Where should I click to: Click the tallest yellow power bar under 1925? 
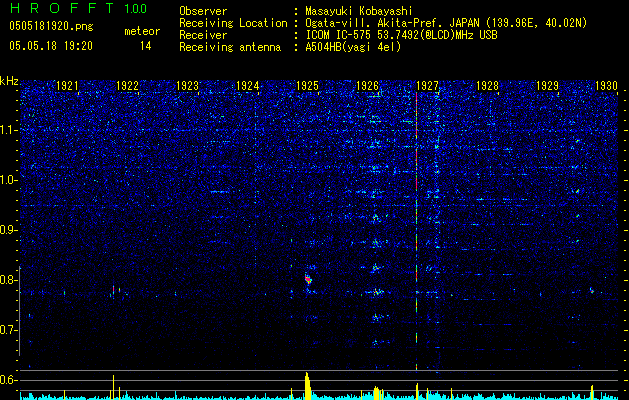pyautogui.click(x=307, y=386)
